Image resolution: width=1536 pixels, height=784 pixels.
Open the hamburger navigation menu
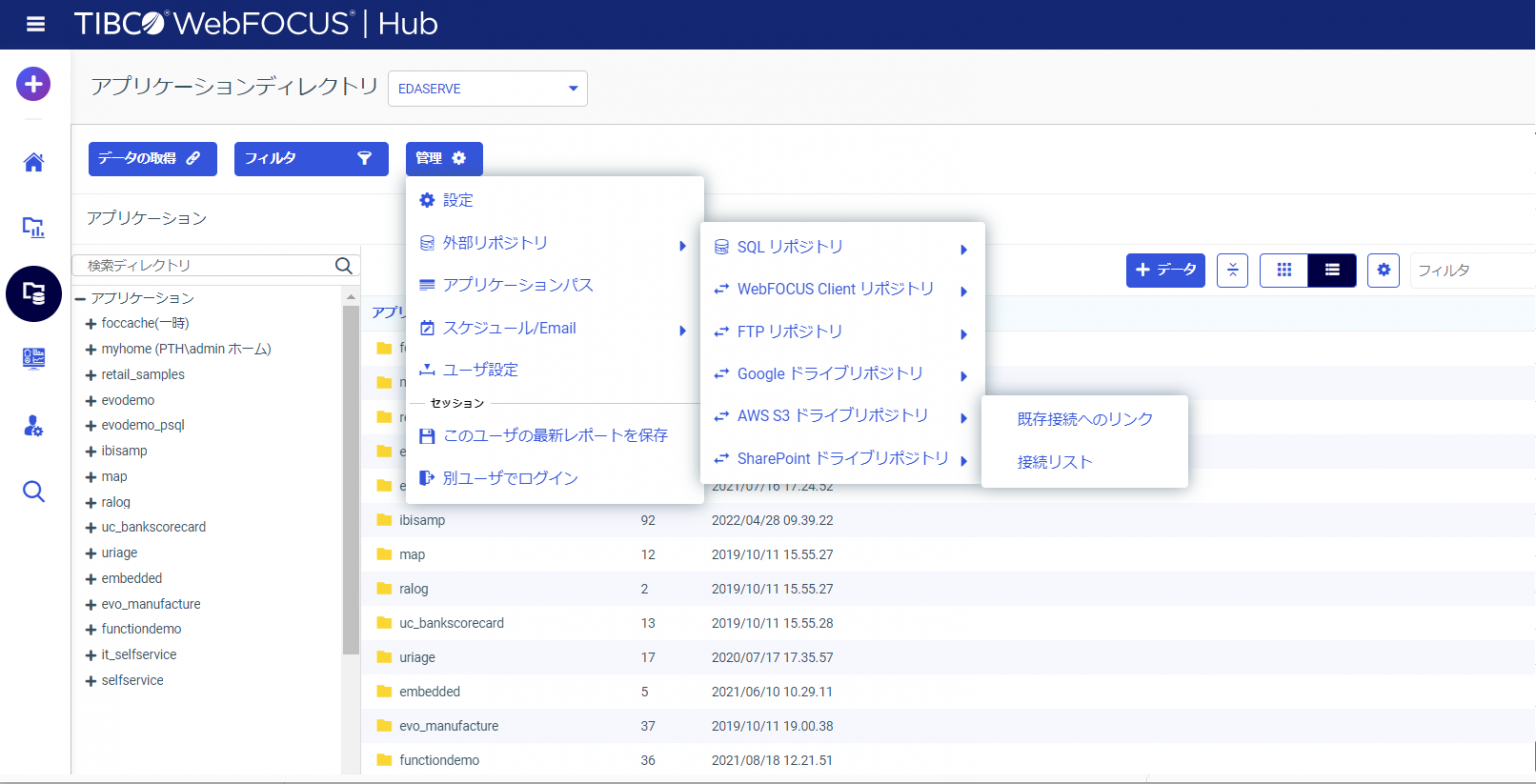(x=34, y=24)
